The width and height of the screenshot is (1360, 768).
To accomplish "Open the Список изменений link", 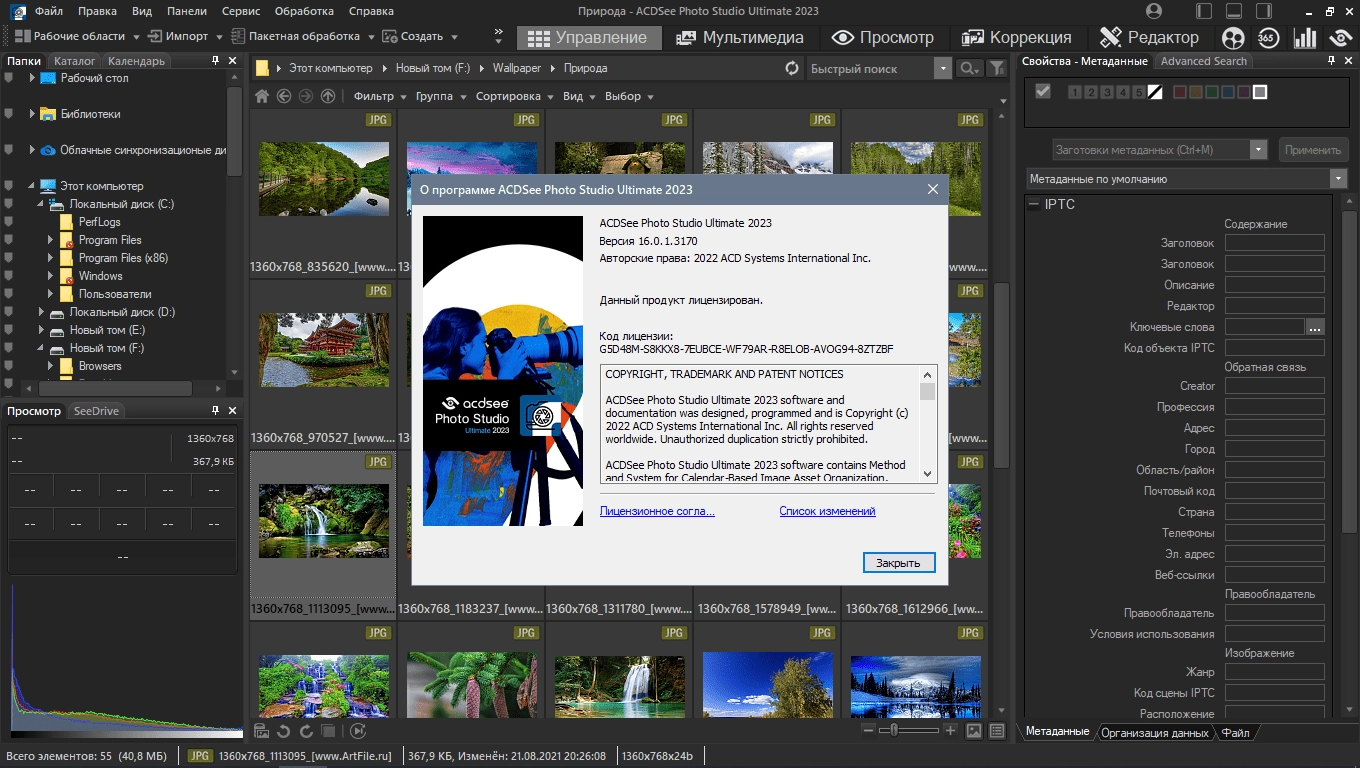I will pos(827,511).
